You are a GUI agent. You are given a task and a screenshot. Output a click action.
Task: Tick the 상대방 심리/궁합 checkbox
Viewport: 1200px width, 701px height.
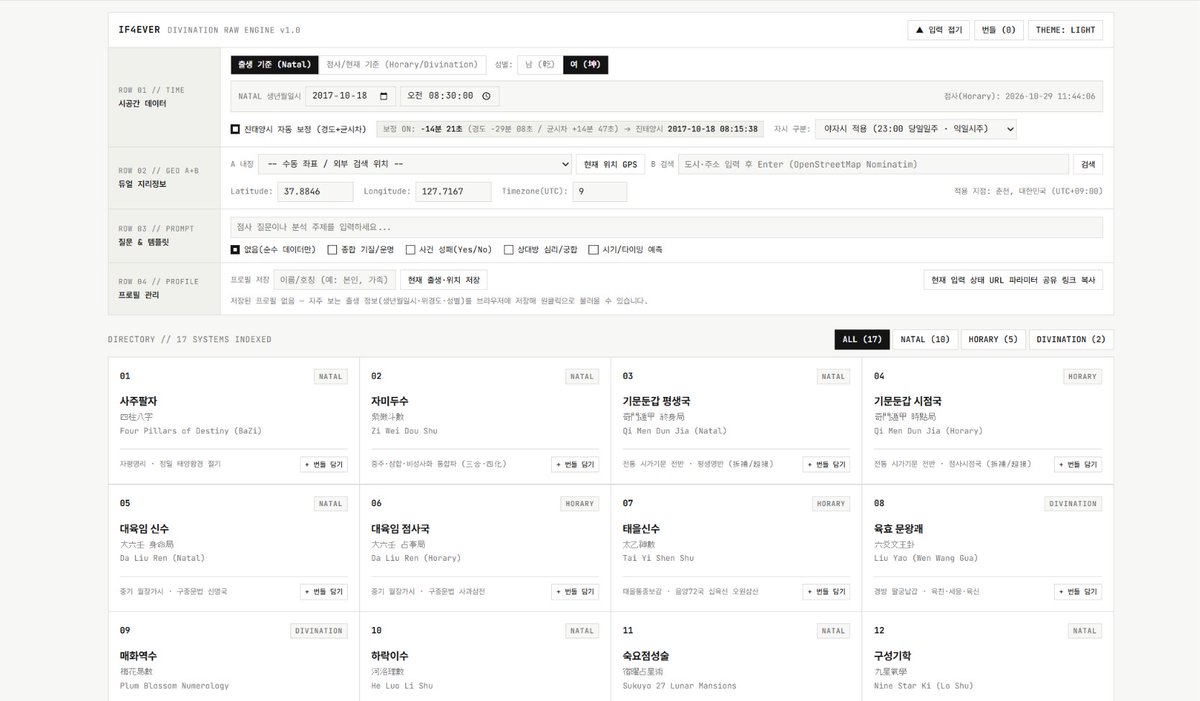[x=509, y=250]
